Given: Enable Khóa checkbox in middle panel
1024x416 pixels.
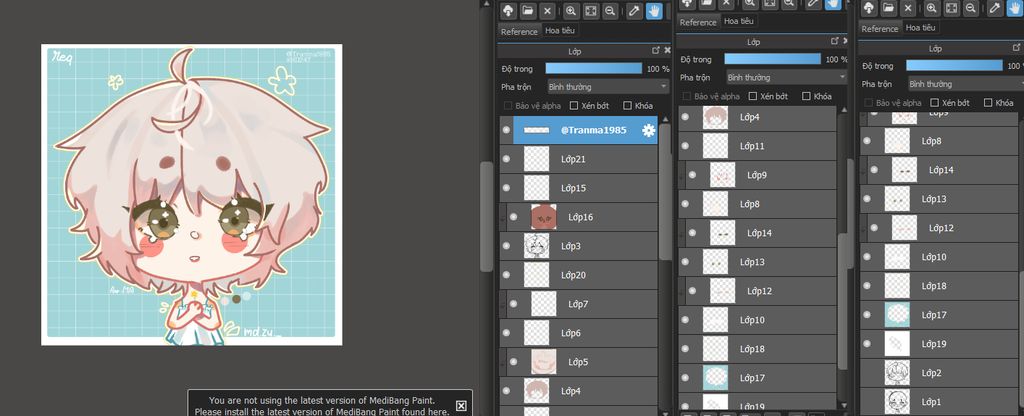Looking at the screenshot, I should [x=807, y=96].
